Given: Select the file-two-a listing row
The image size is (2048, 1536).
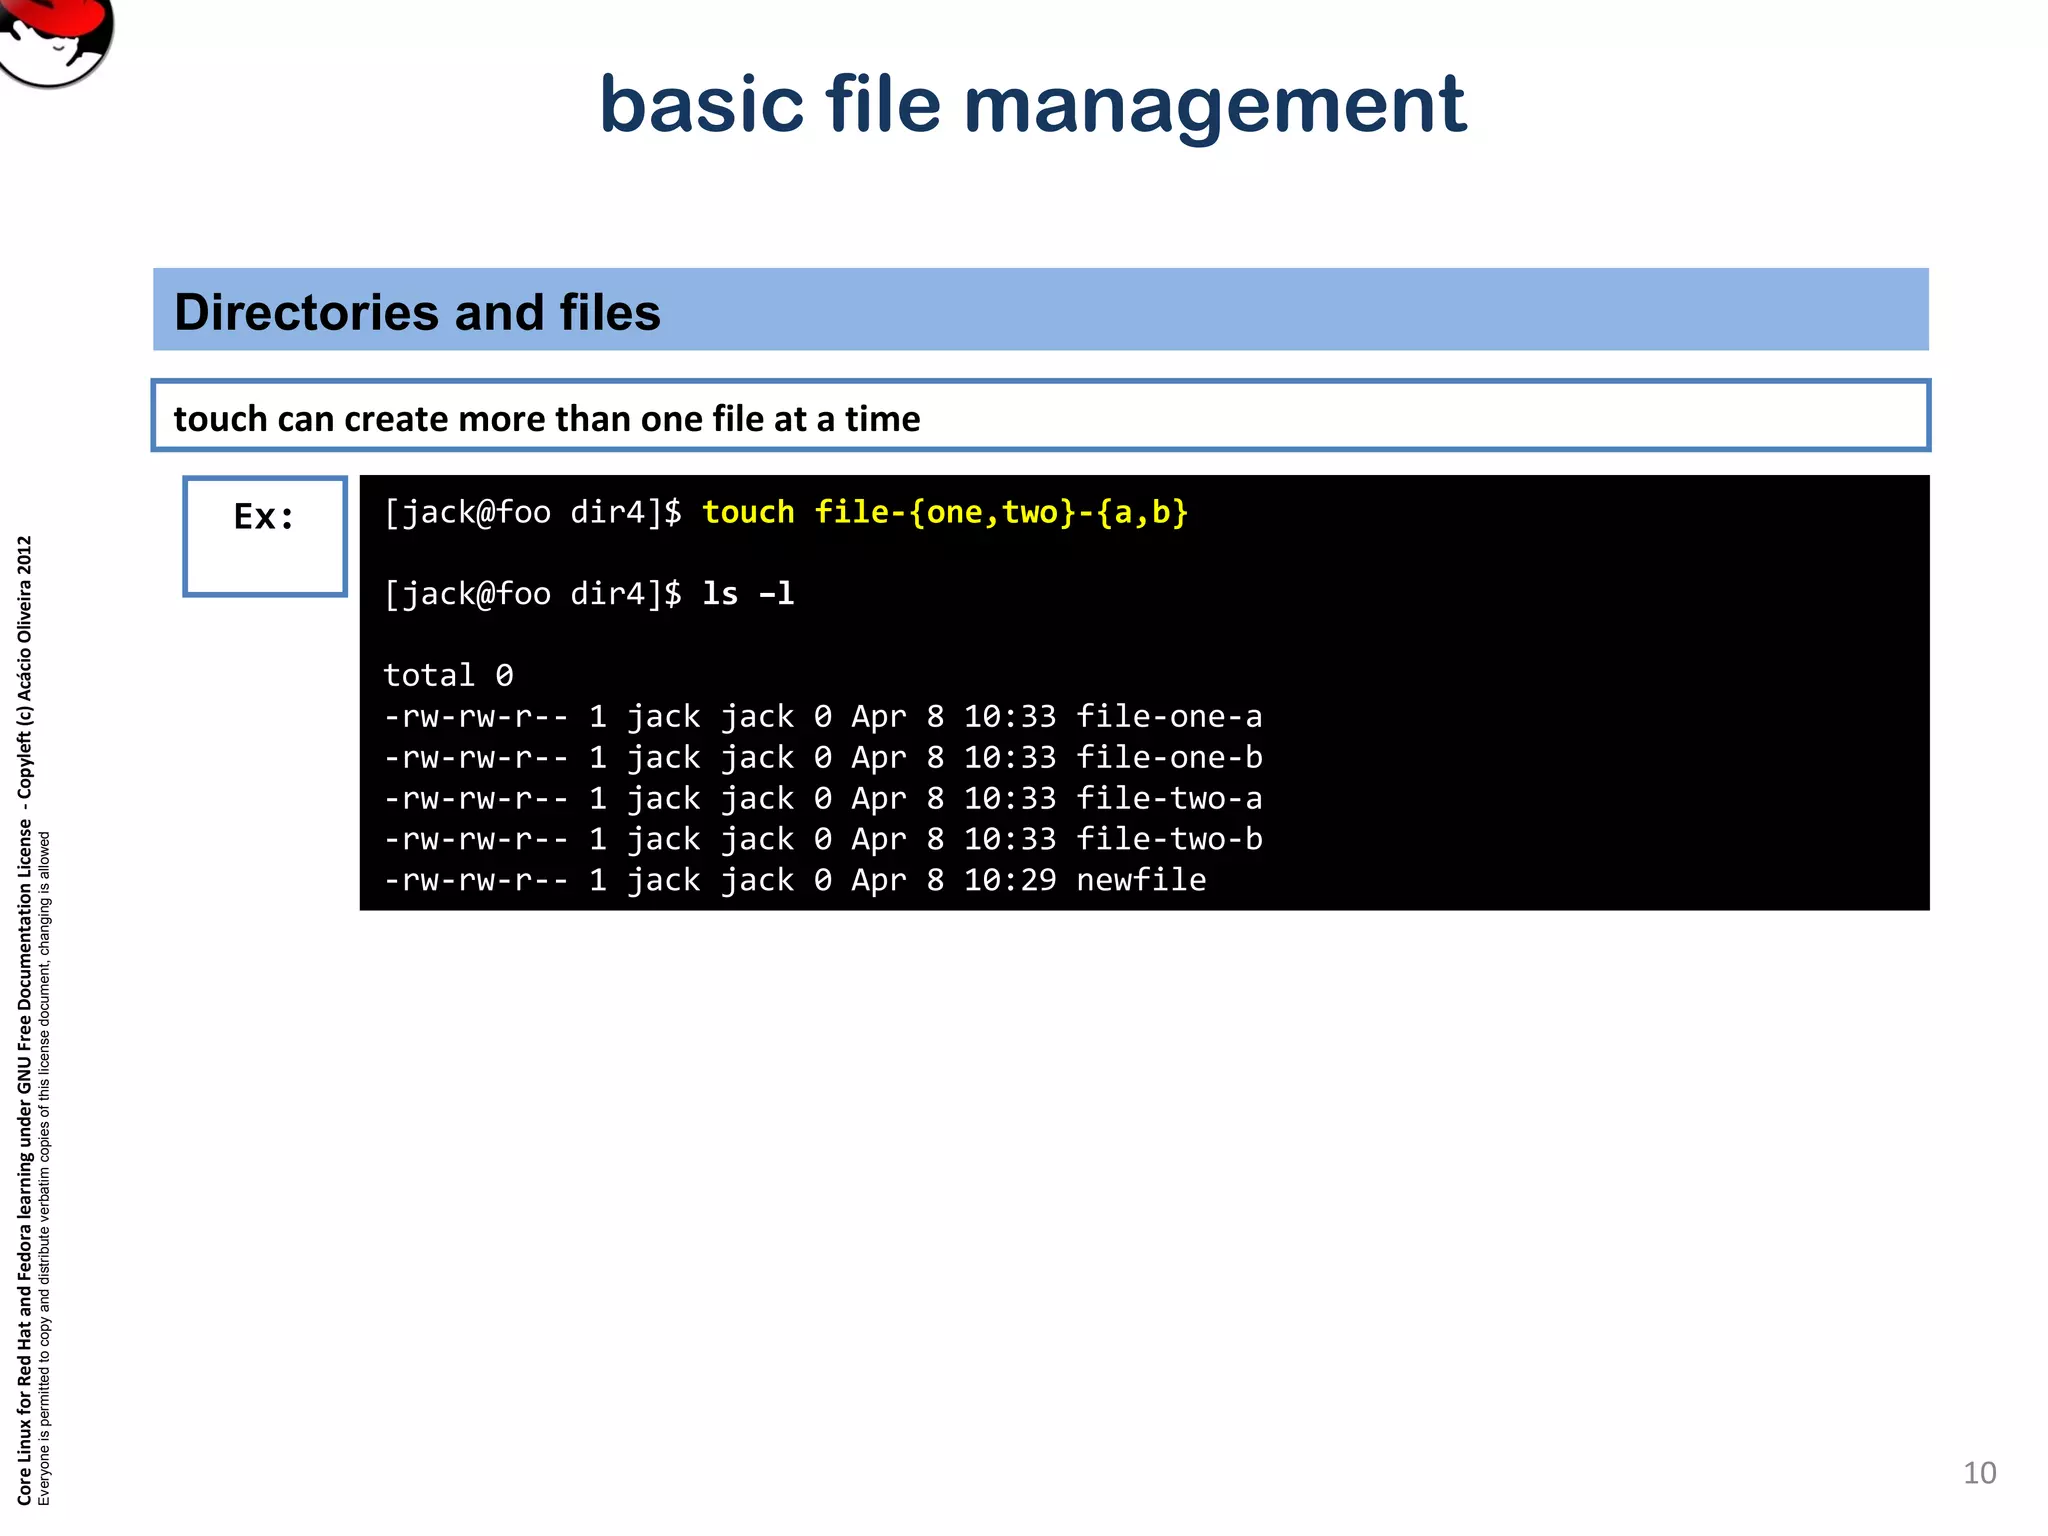Looking at the screenshot, I should pos(823,799).
